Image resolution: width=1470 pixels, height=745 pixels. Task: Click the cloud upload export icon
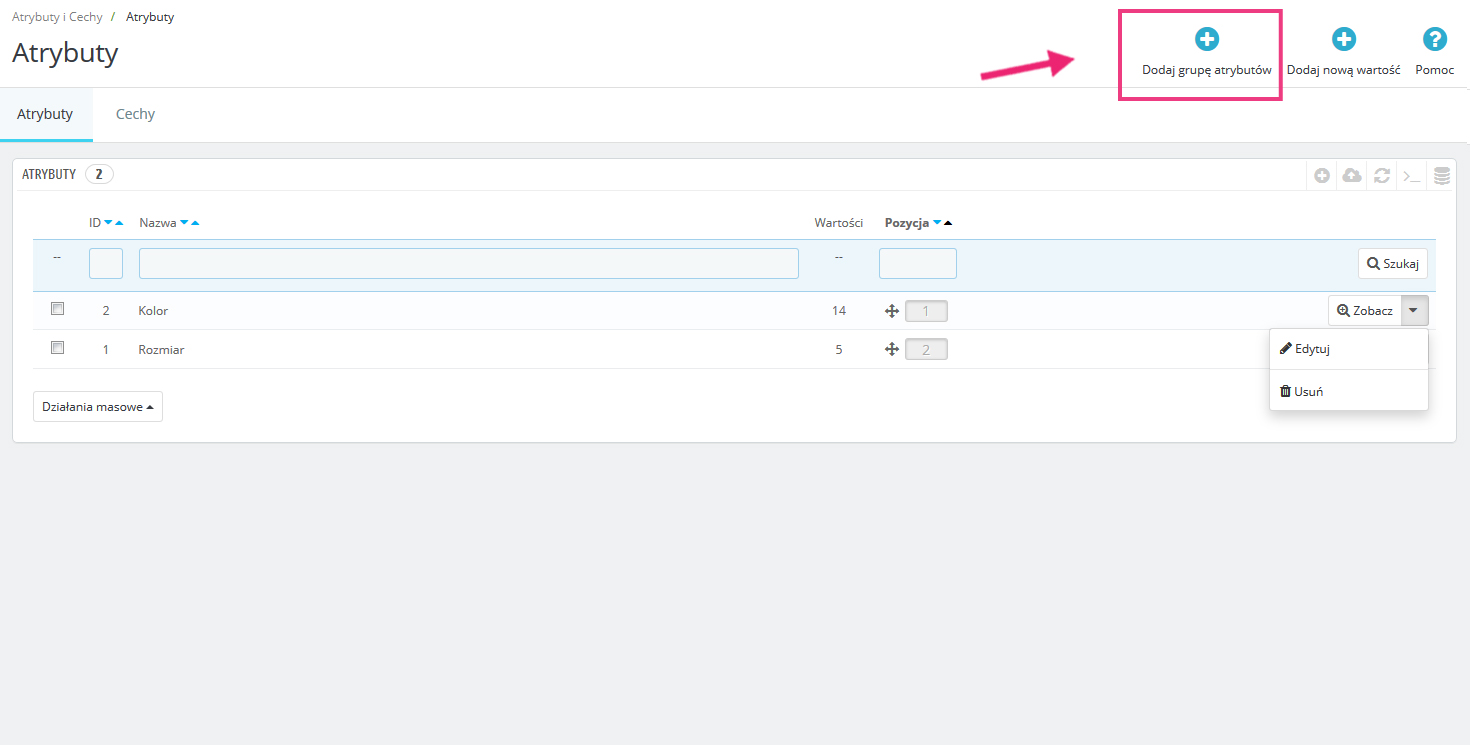(x=1352, y=176)
